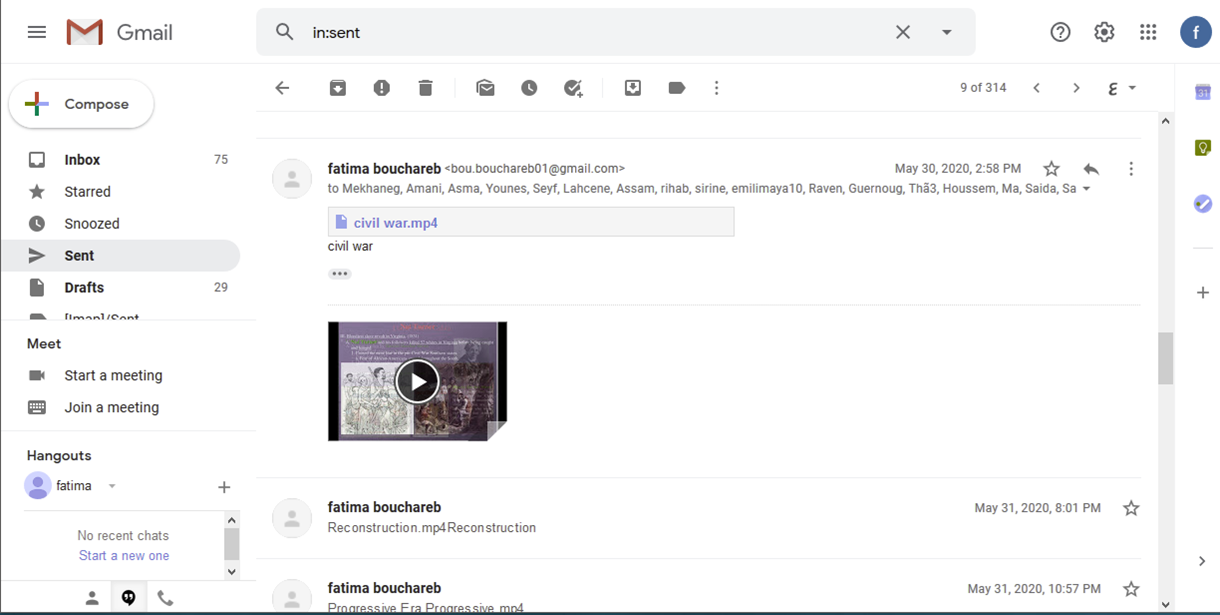The width and height of the screenshot is (1220, 615).
Task: Move conversation to another folder icon
Action: (633, 88)
